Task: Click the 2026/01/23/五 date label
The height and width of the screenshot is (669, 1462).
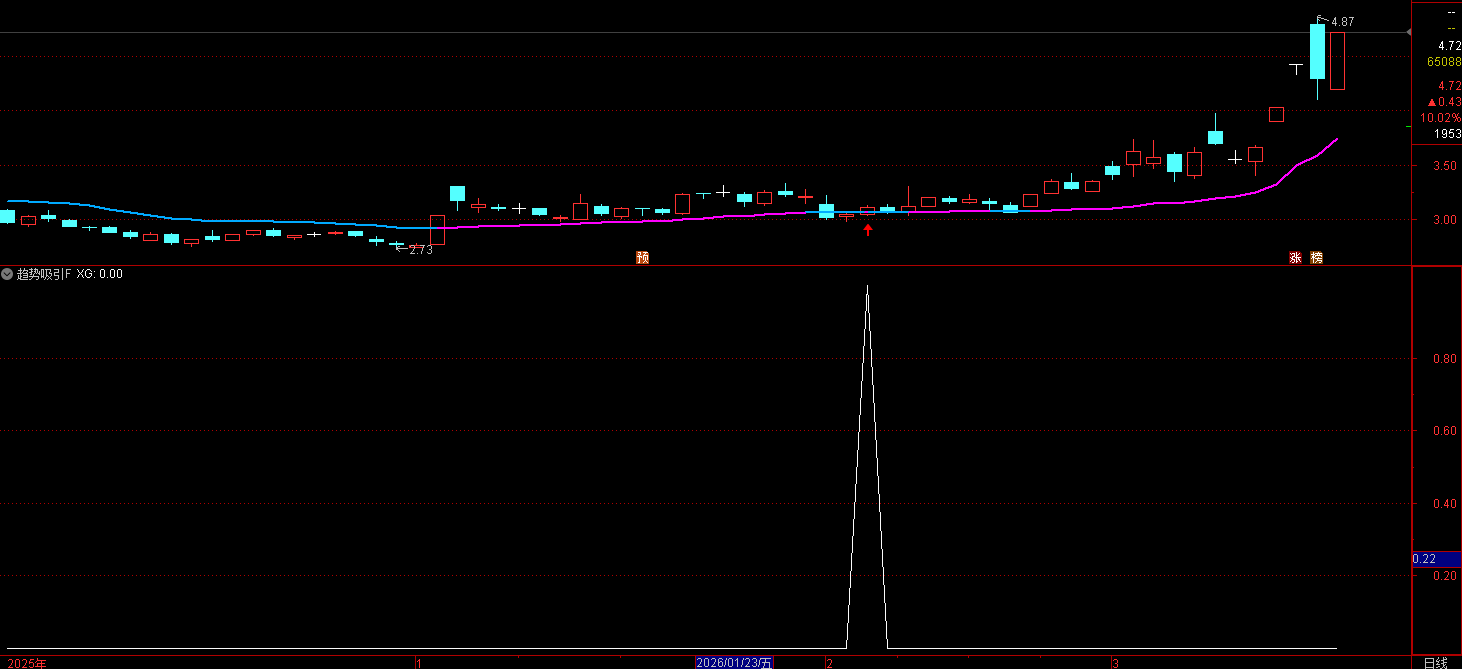Action: (735, 662)
